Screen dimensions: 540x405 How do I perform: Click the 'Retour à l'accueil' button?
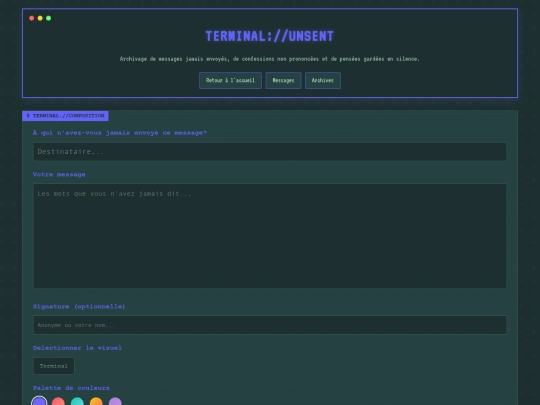(230, 81)
